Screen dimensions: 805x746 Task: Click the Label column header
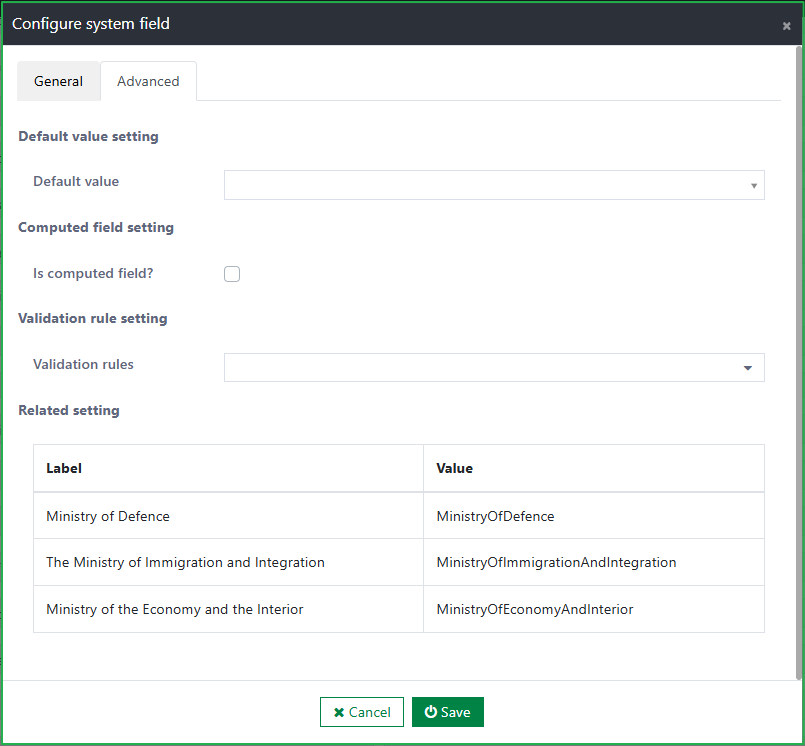point(228,468)
